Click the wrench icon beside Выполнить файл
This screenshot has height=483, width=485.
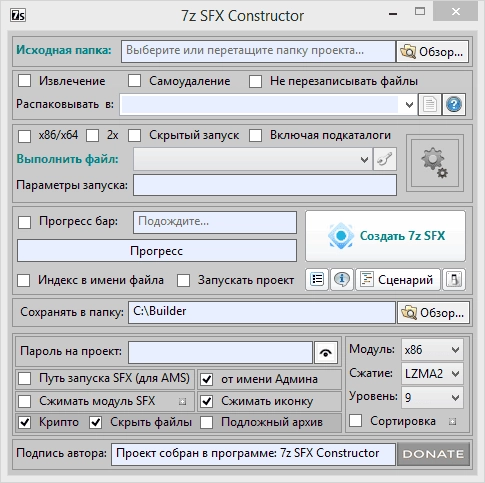click(x=385, y=159)
